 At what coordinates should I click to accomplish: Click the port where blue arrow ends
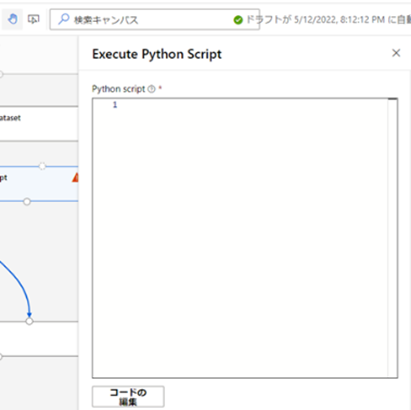tap(29, 321)
